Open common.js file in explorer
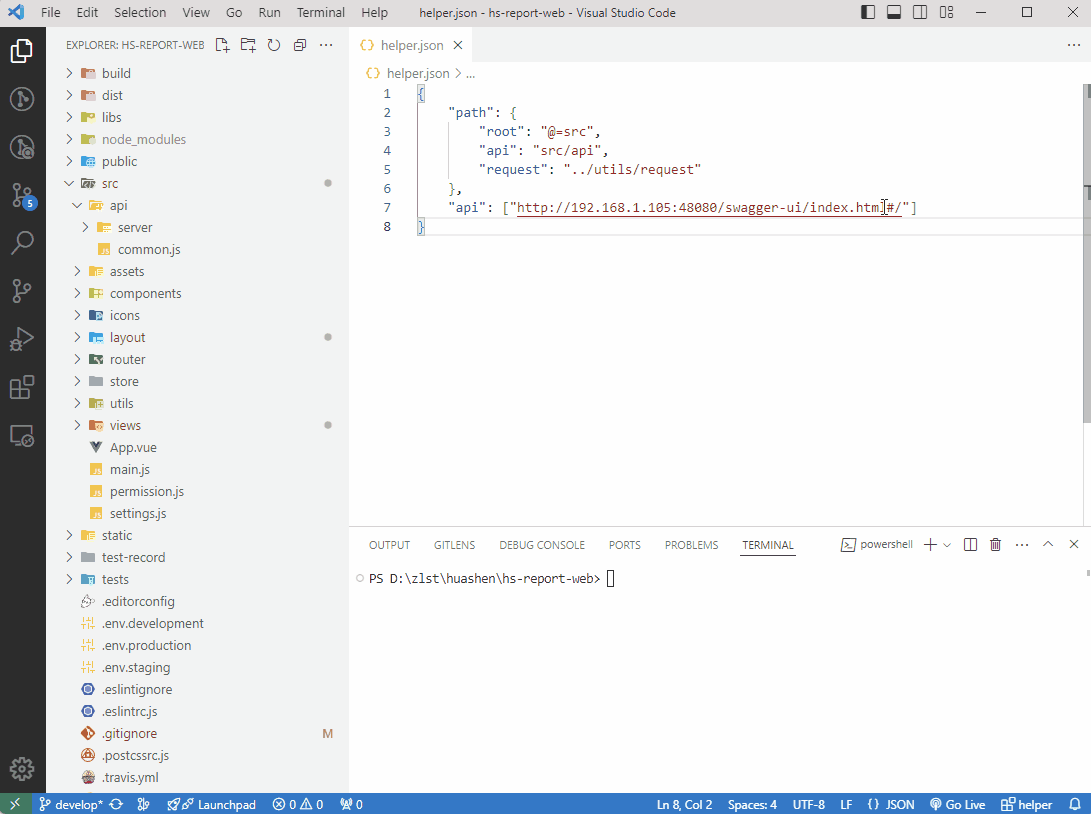The height and width of the screenshot is (814, 1091). pos(197,249)
